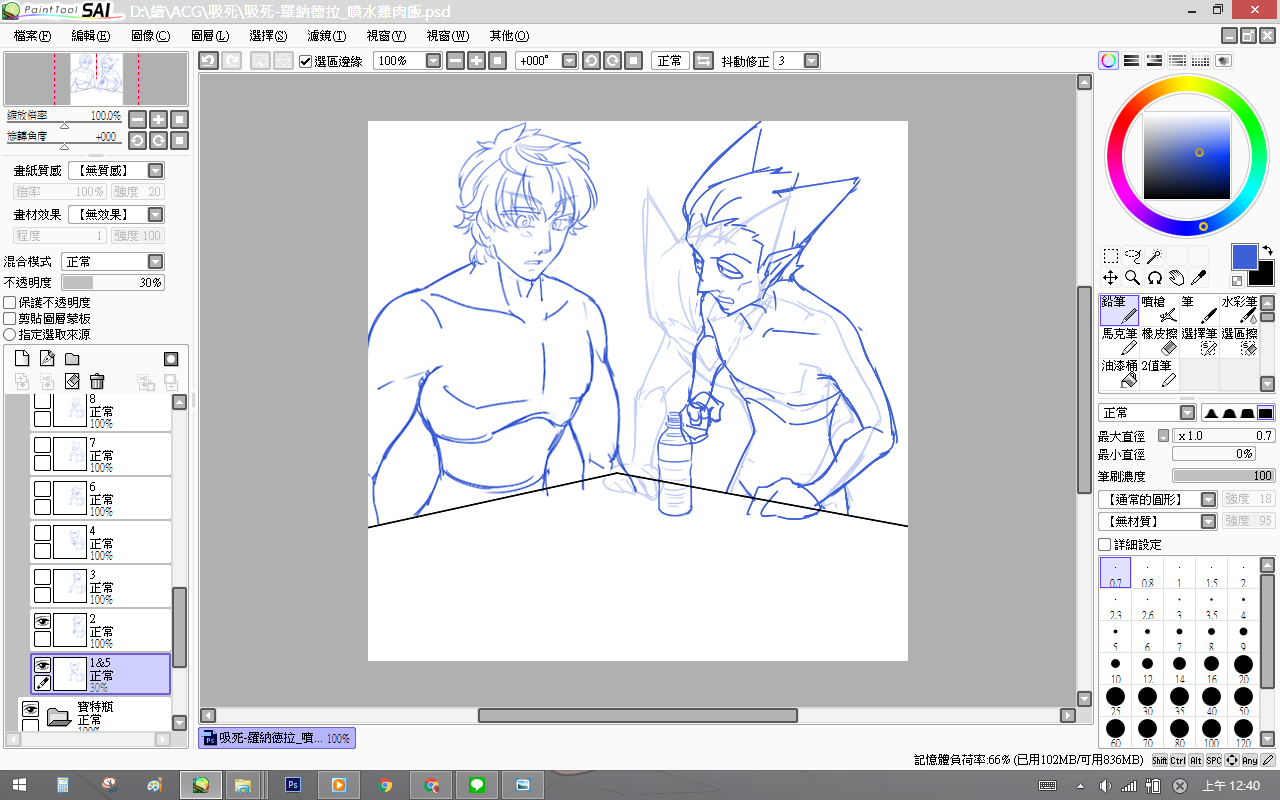The width and height of the screenshot is (1280, 800).
Task: Select the 油漆桶 paint bucket tool
Action: [x=1119, y=374]
